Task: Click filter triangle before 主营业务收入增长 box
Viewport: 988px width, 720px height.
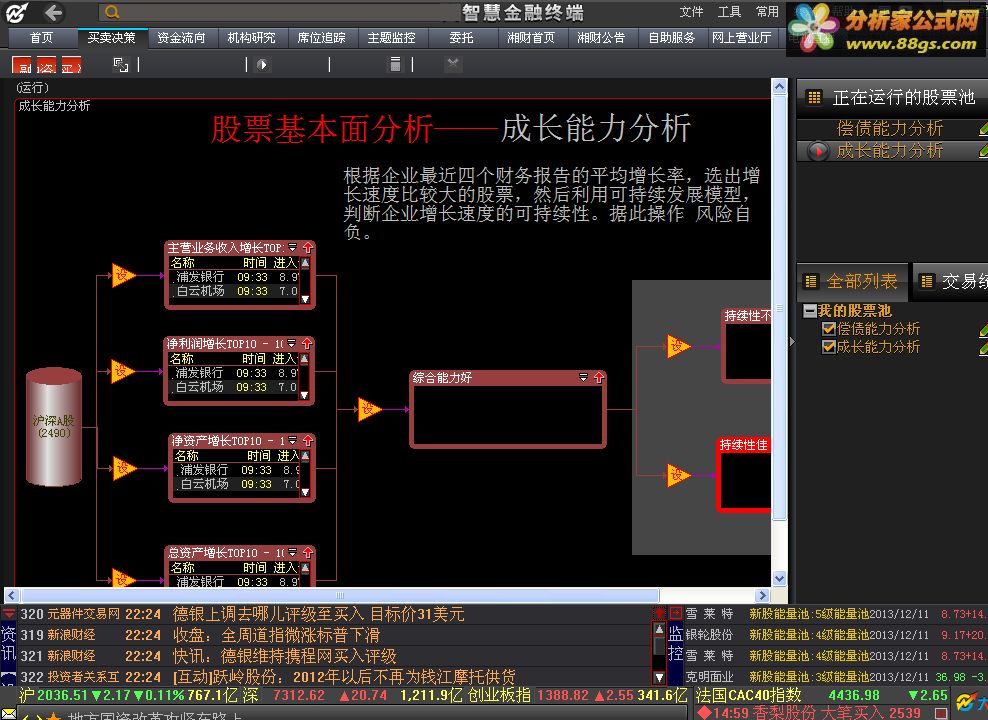Action: click(124, 275)
